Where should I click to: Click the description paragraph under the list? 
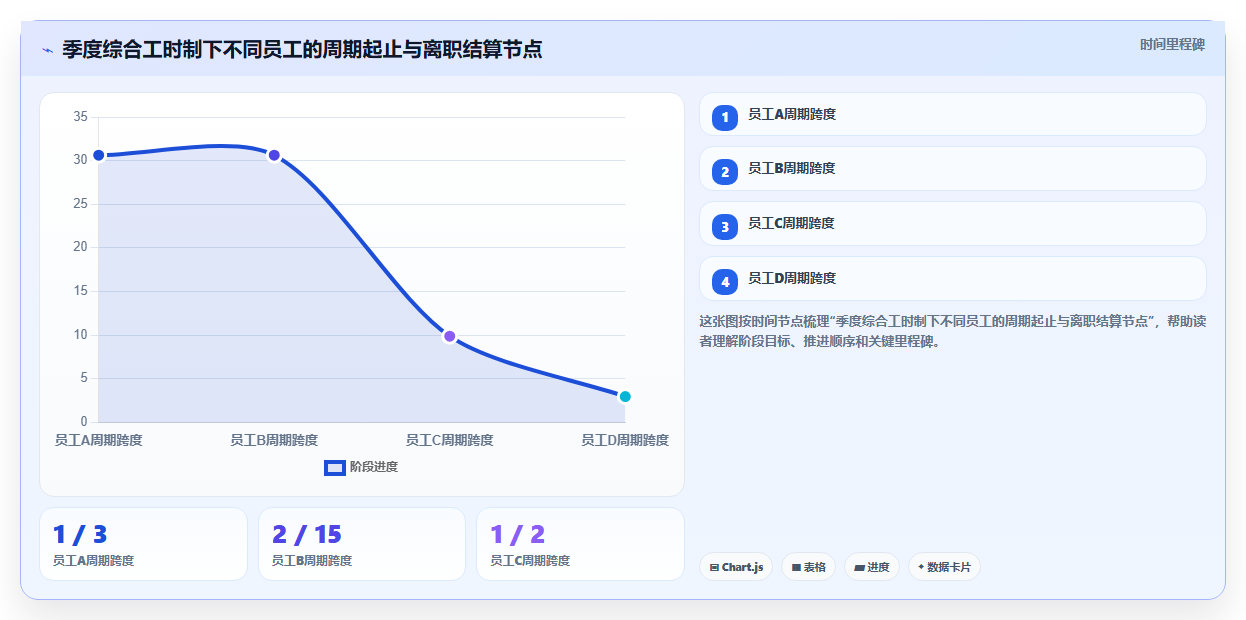(953, 331)
